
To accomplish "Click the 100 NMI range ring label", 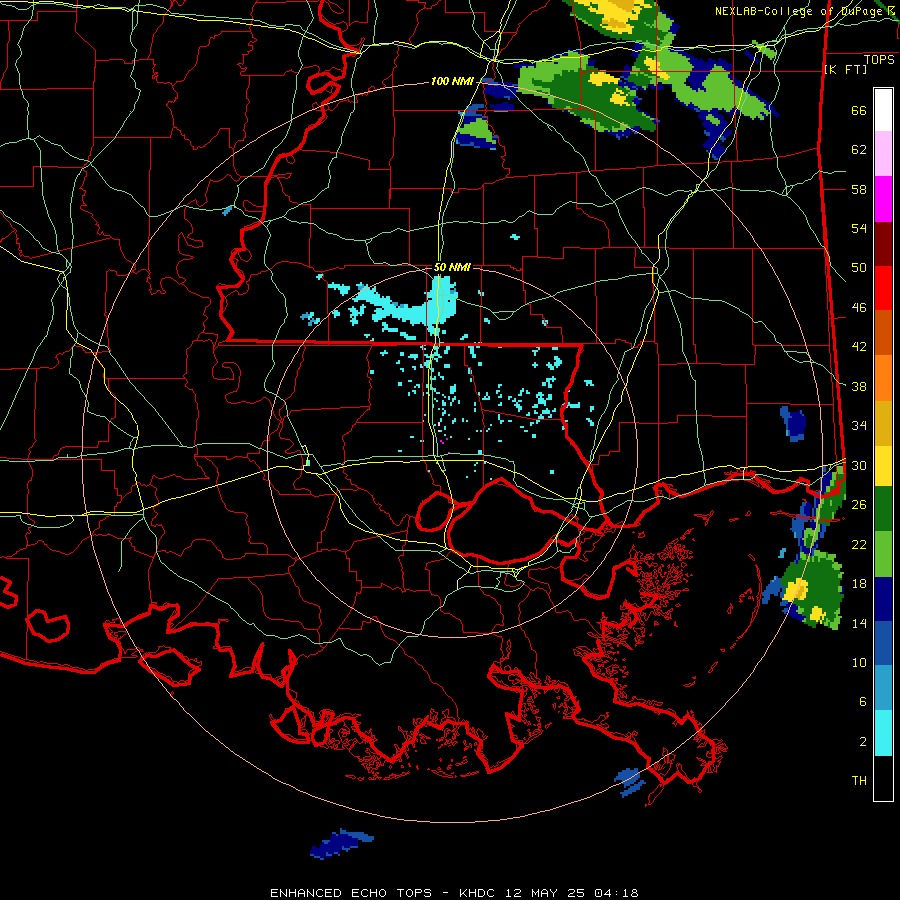I will tap(452, 82).
